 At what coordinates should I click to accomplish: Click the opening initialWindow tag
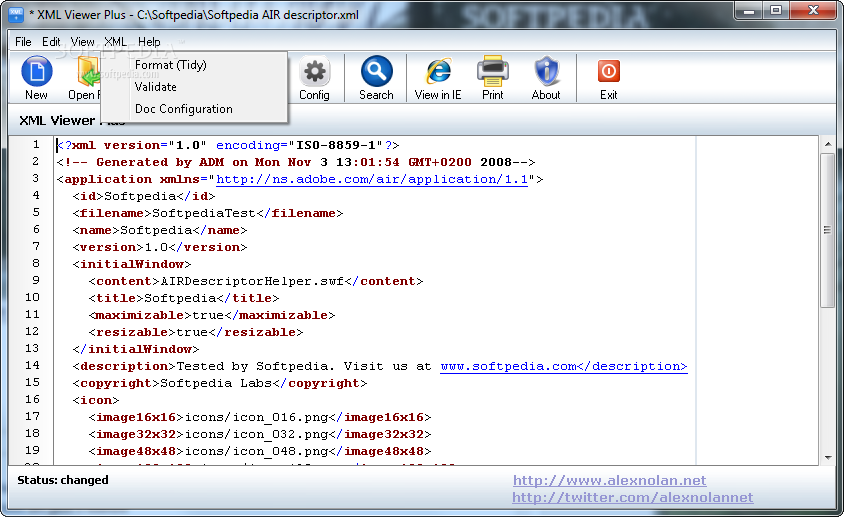click(x=132, y=264)
